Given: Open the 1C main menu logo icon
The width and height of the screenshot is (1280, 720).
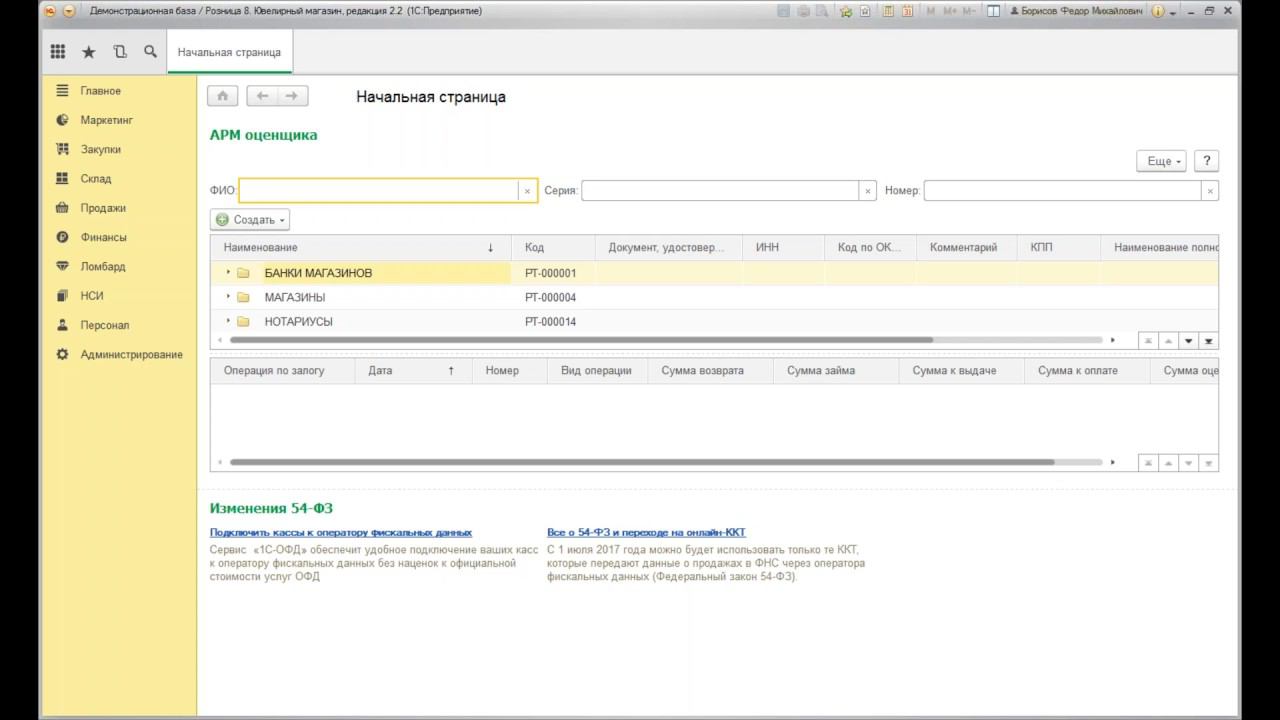Looking at the screenshot, I should [49, 11].
